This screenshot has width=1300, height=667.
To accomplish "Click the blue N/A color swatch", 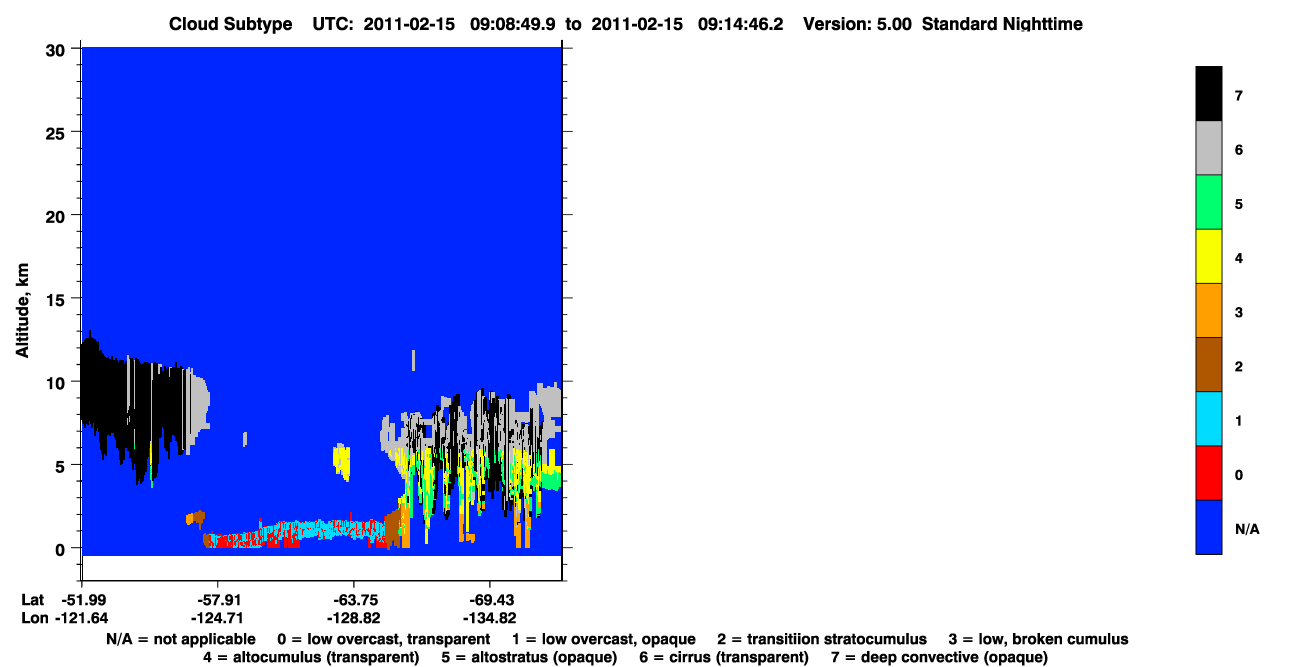I will click(x=1209, y=526).
